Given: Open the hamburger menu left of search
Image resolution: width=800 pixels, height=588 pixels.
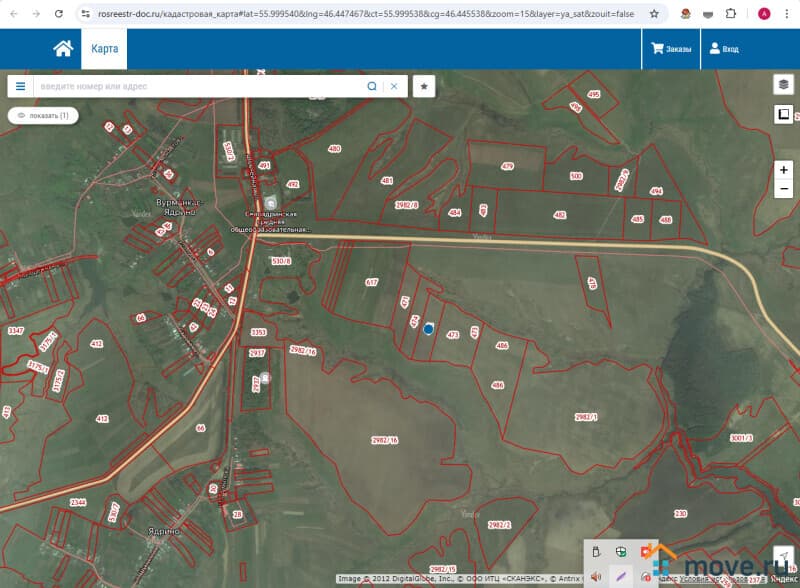Looking at the screenshot, I should [x=20, y=86].
